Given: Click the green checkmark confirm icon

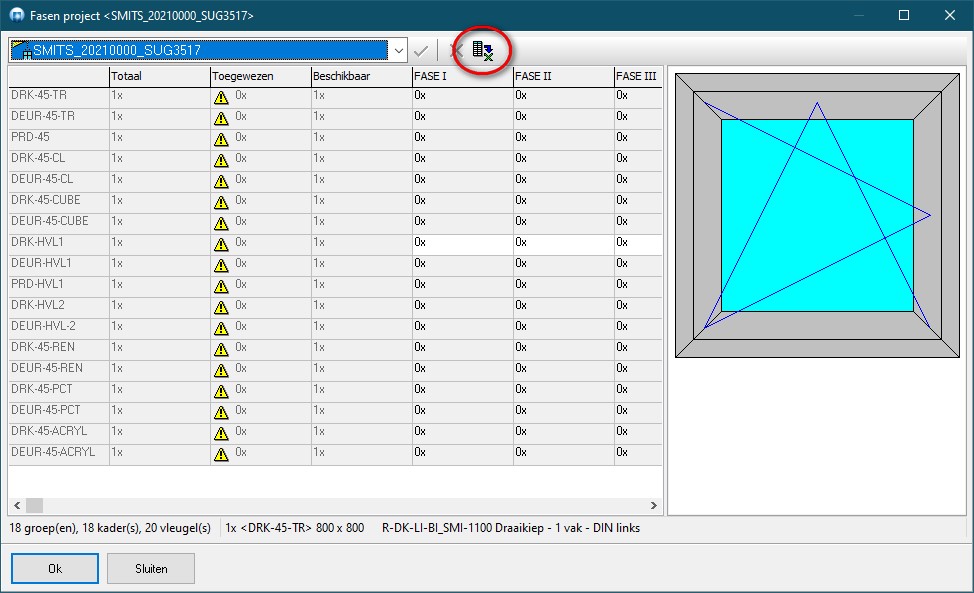Looking at the screenshot, I should (421, 51).
